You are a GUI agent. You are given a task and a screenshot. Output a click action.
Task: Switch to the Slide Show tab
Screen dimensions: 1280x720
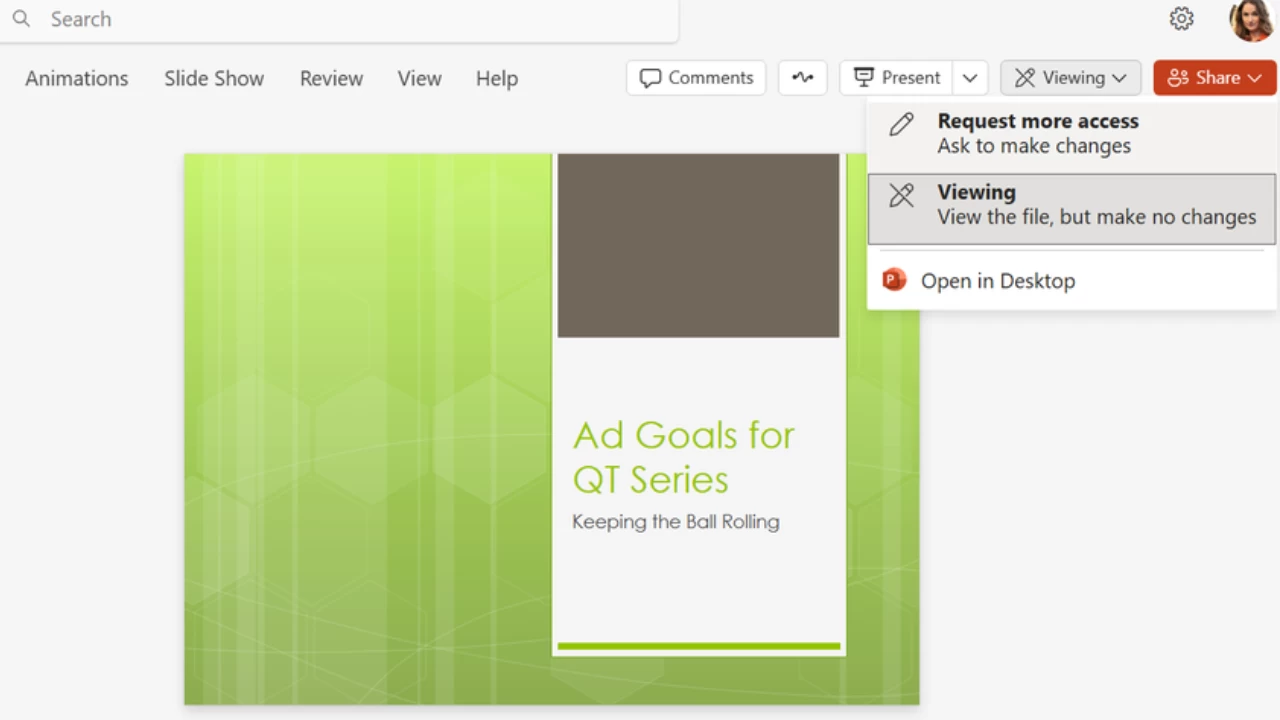[x=214, y=78]
